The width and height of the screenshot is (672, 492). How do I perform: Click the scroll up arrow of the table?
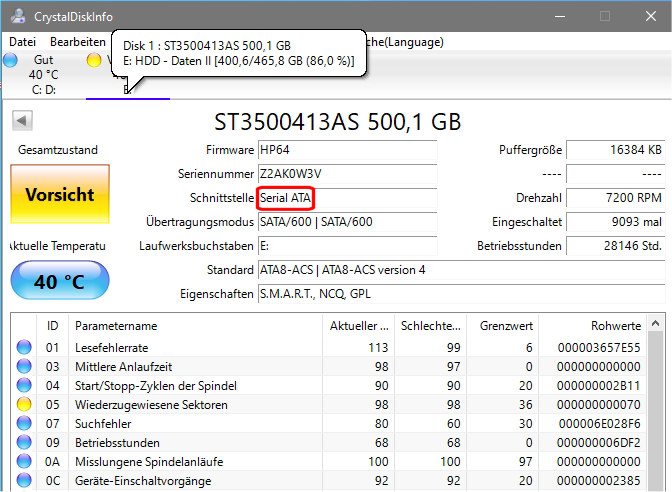coord(655,324)
